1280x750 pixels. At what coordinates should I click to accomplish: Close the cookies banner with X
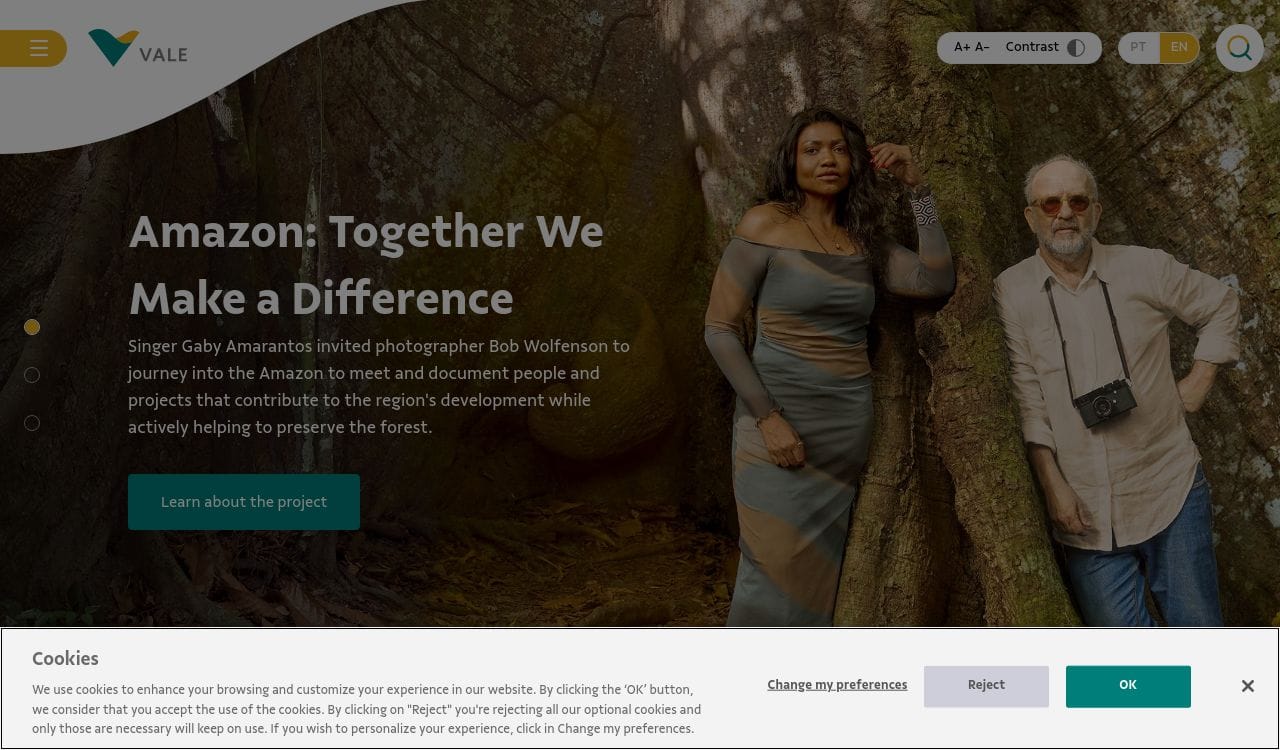click(x=1247, y=686)
